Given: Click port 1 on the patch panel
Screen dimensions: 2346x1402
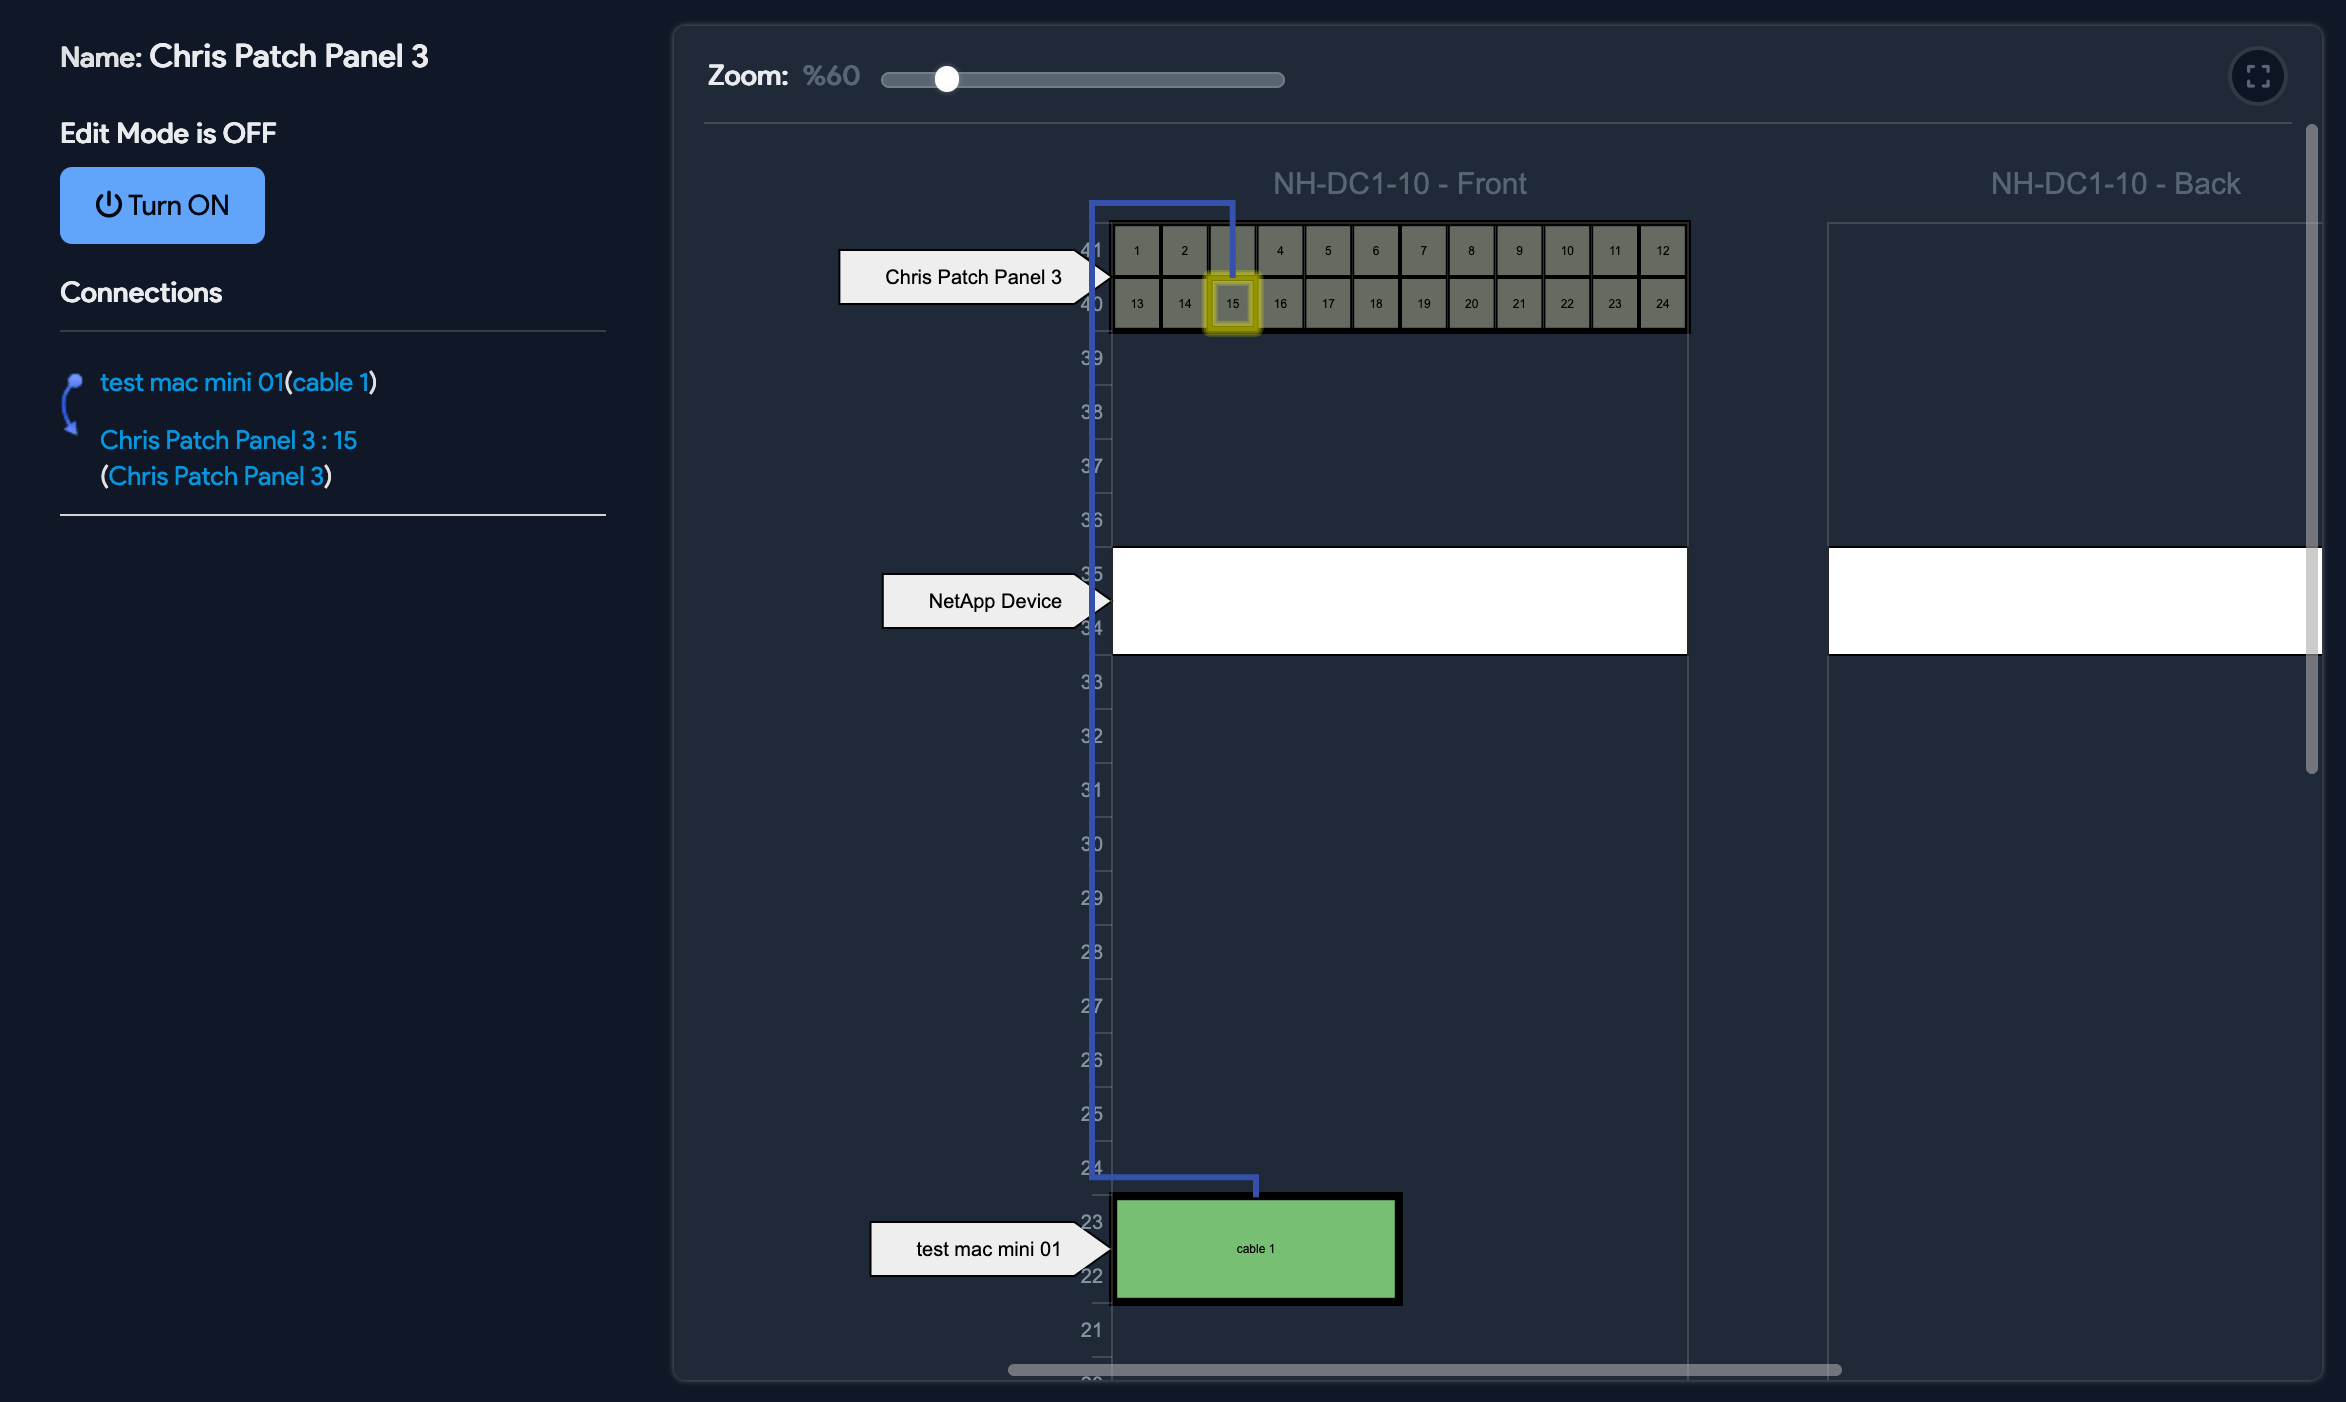Looking at the screenshot, I should [1136, 250].
